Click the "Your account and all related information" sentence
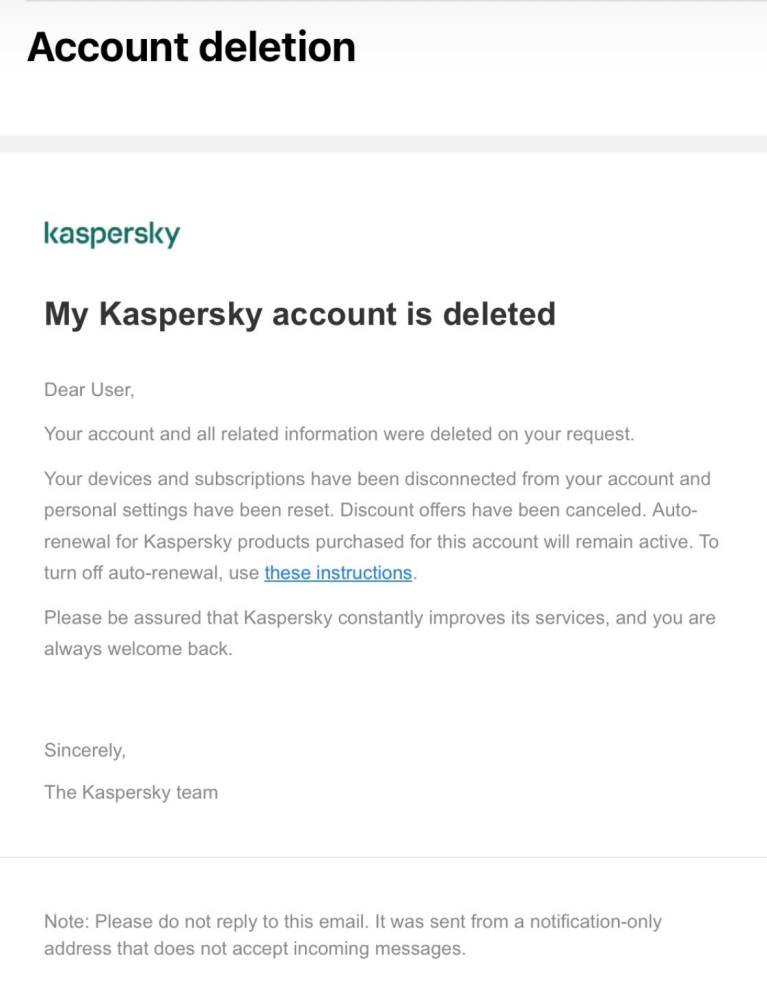 [x=339, y=434]
